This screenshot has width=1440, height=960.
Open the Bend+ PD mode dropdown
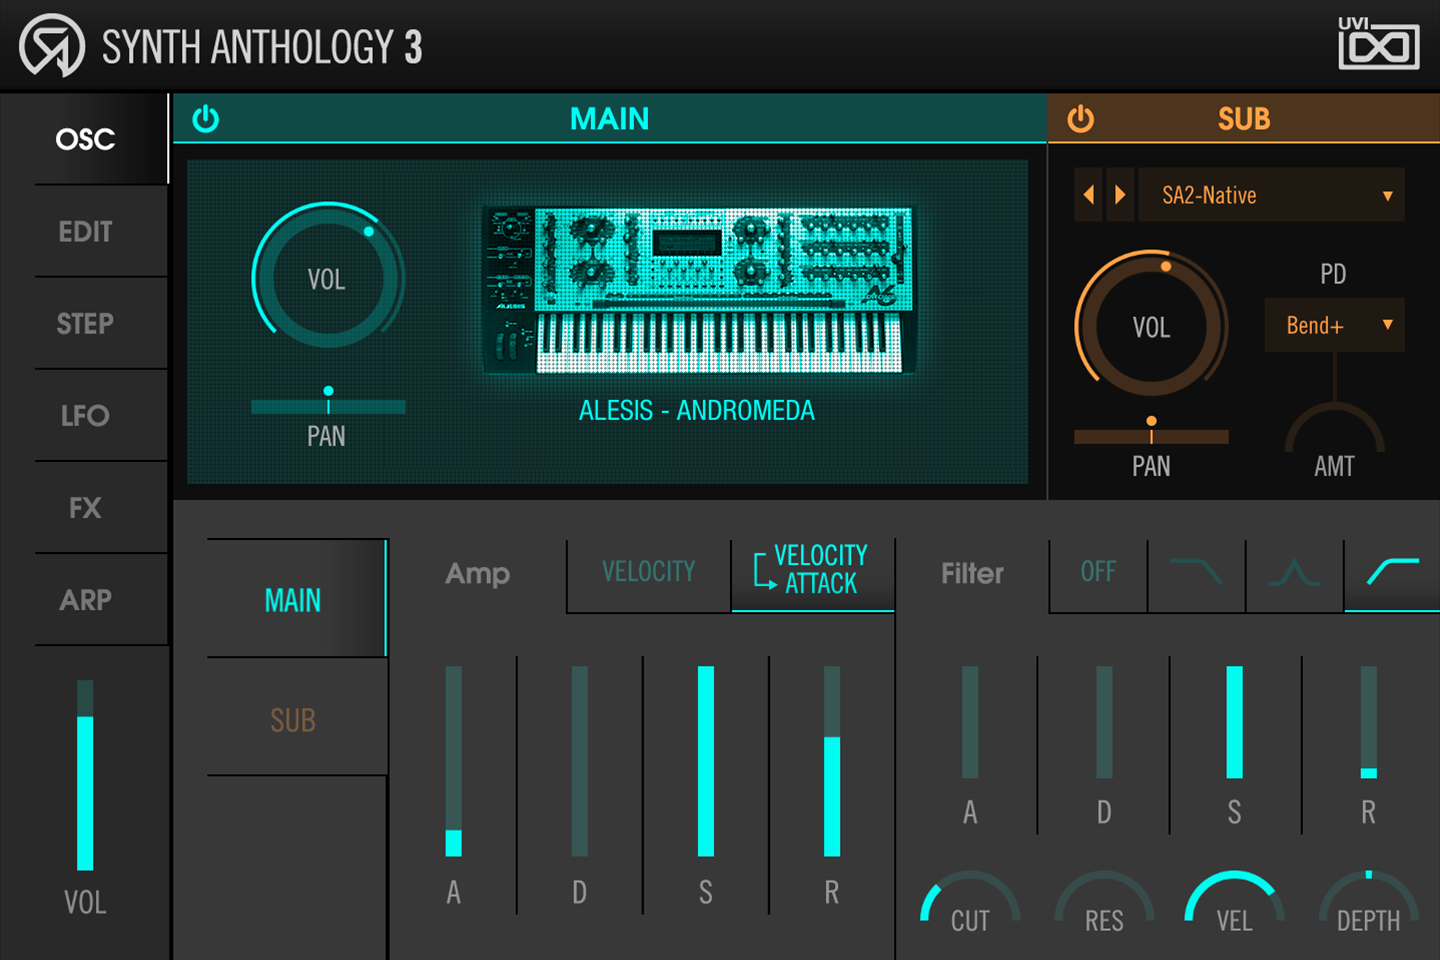(1334, 324)
